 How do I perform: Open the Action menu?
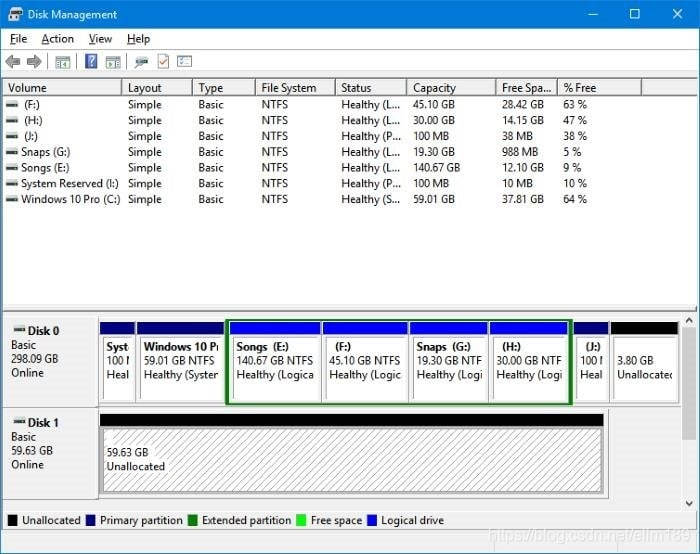tap(58, 39)
